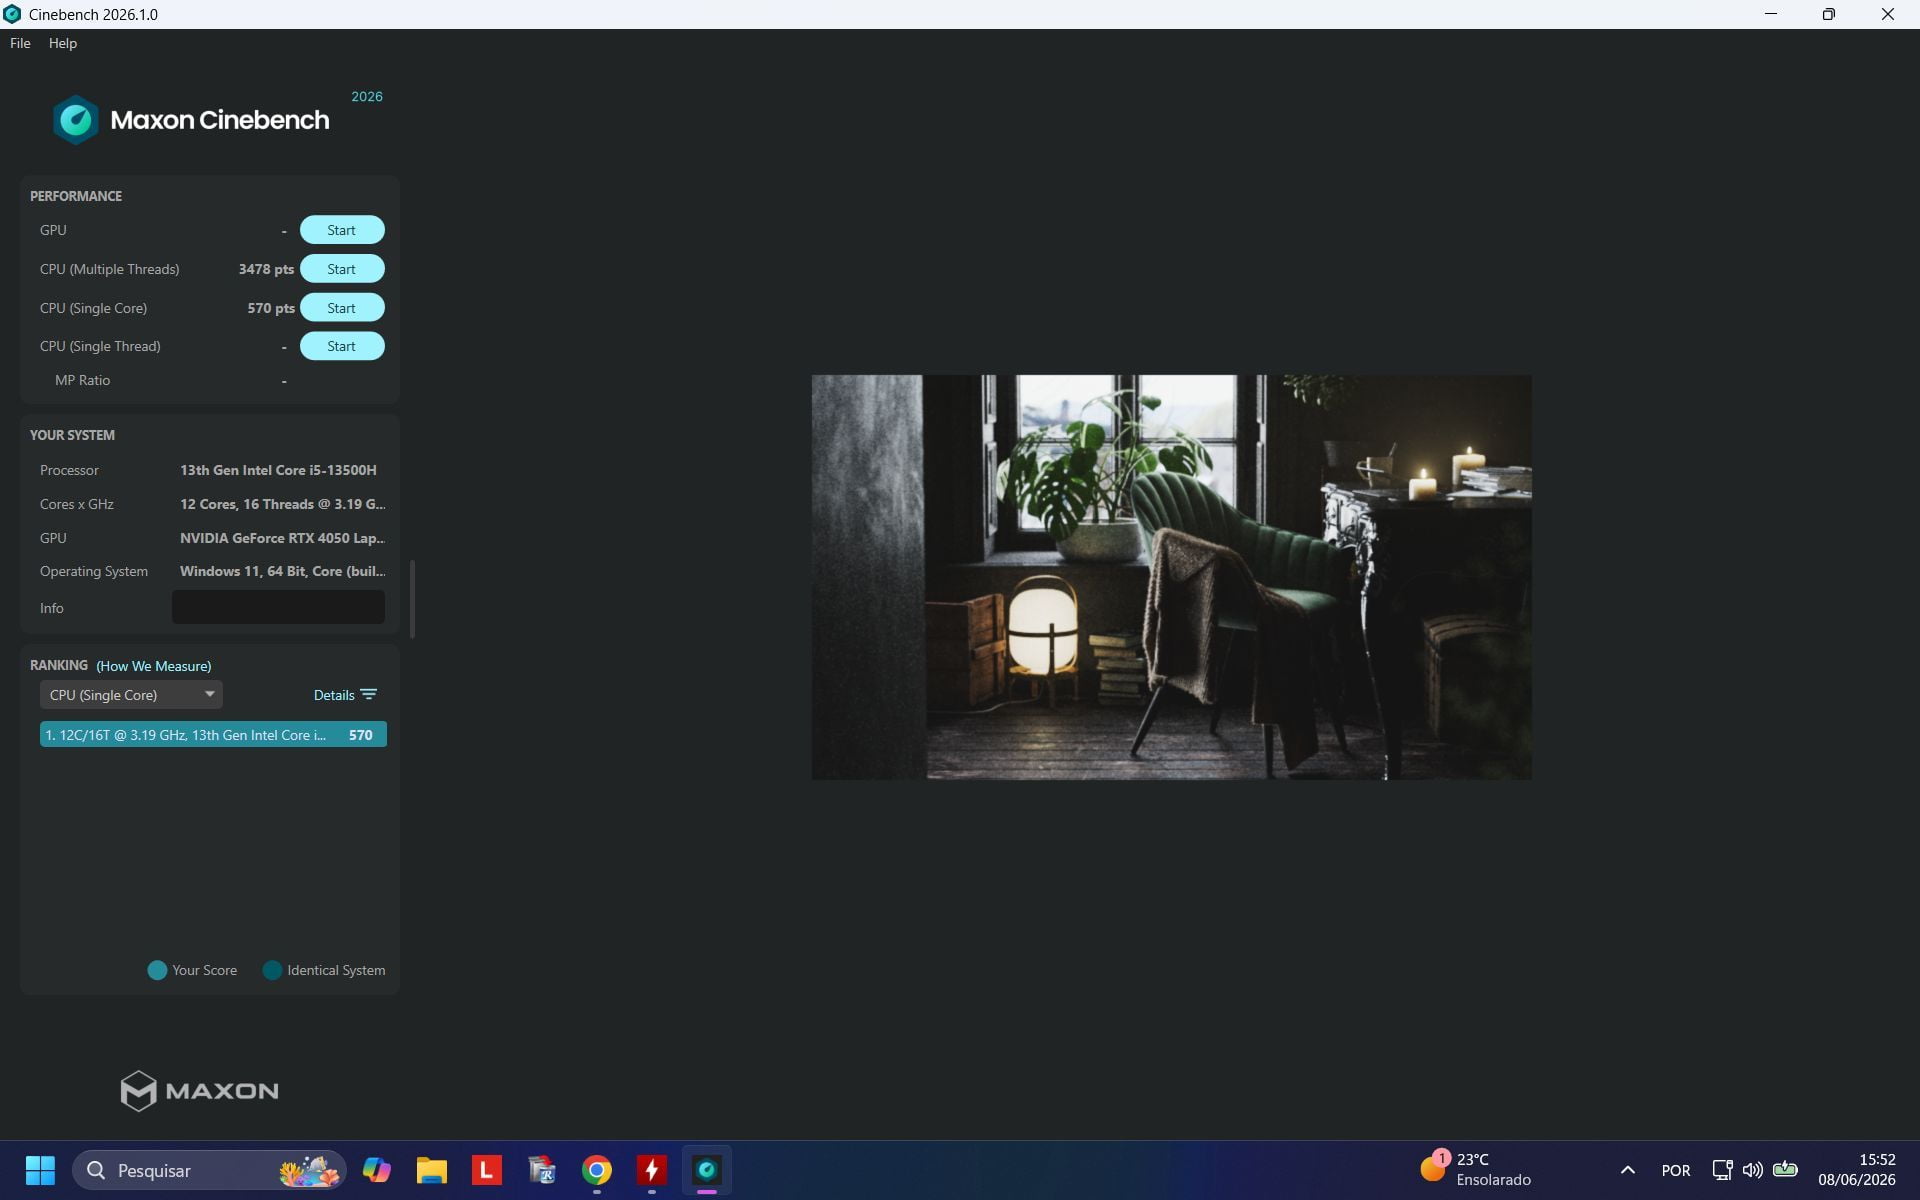Image resolution: width=1920 pixels, height=1200 pixels.
Task: Click the Maxon logo at the bottom of the sidebar
Action: point(199,1091)
